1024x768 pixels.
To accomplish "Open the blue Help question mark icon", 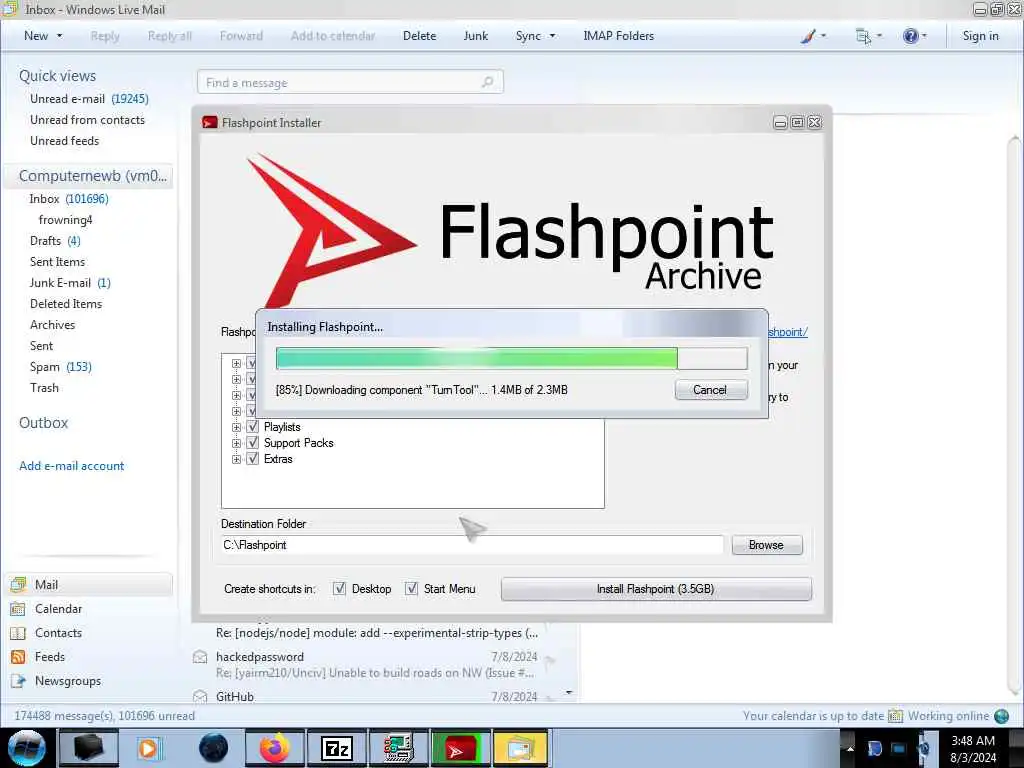I will pos(910,36).
